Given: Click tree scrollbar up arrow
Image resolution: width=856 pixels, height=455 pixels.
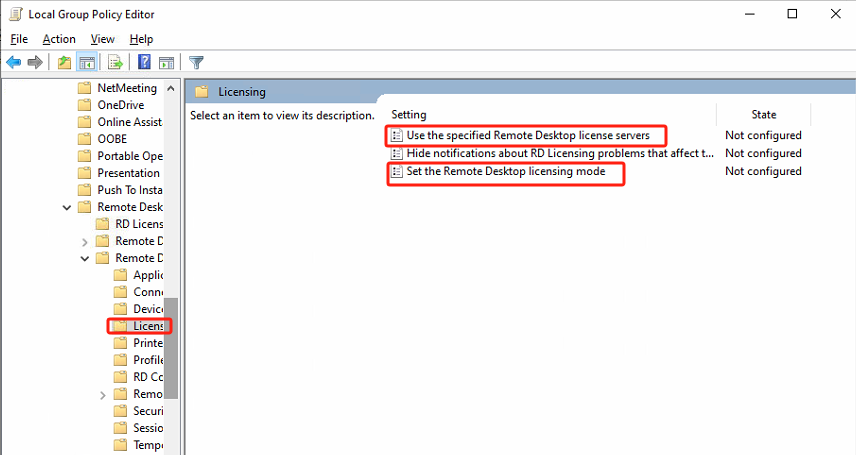Looking at the screenshot, I should [171, 88].
